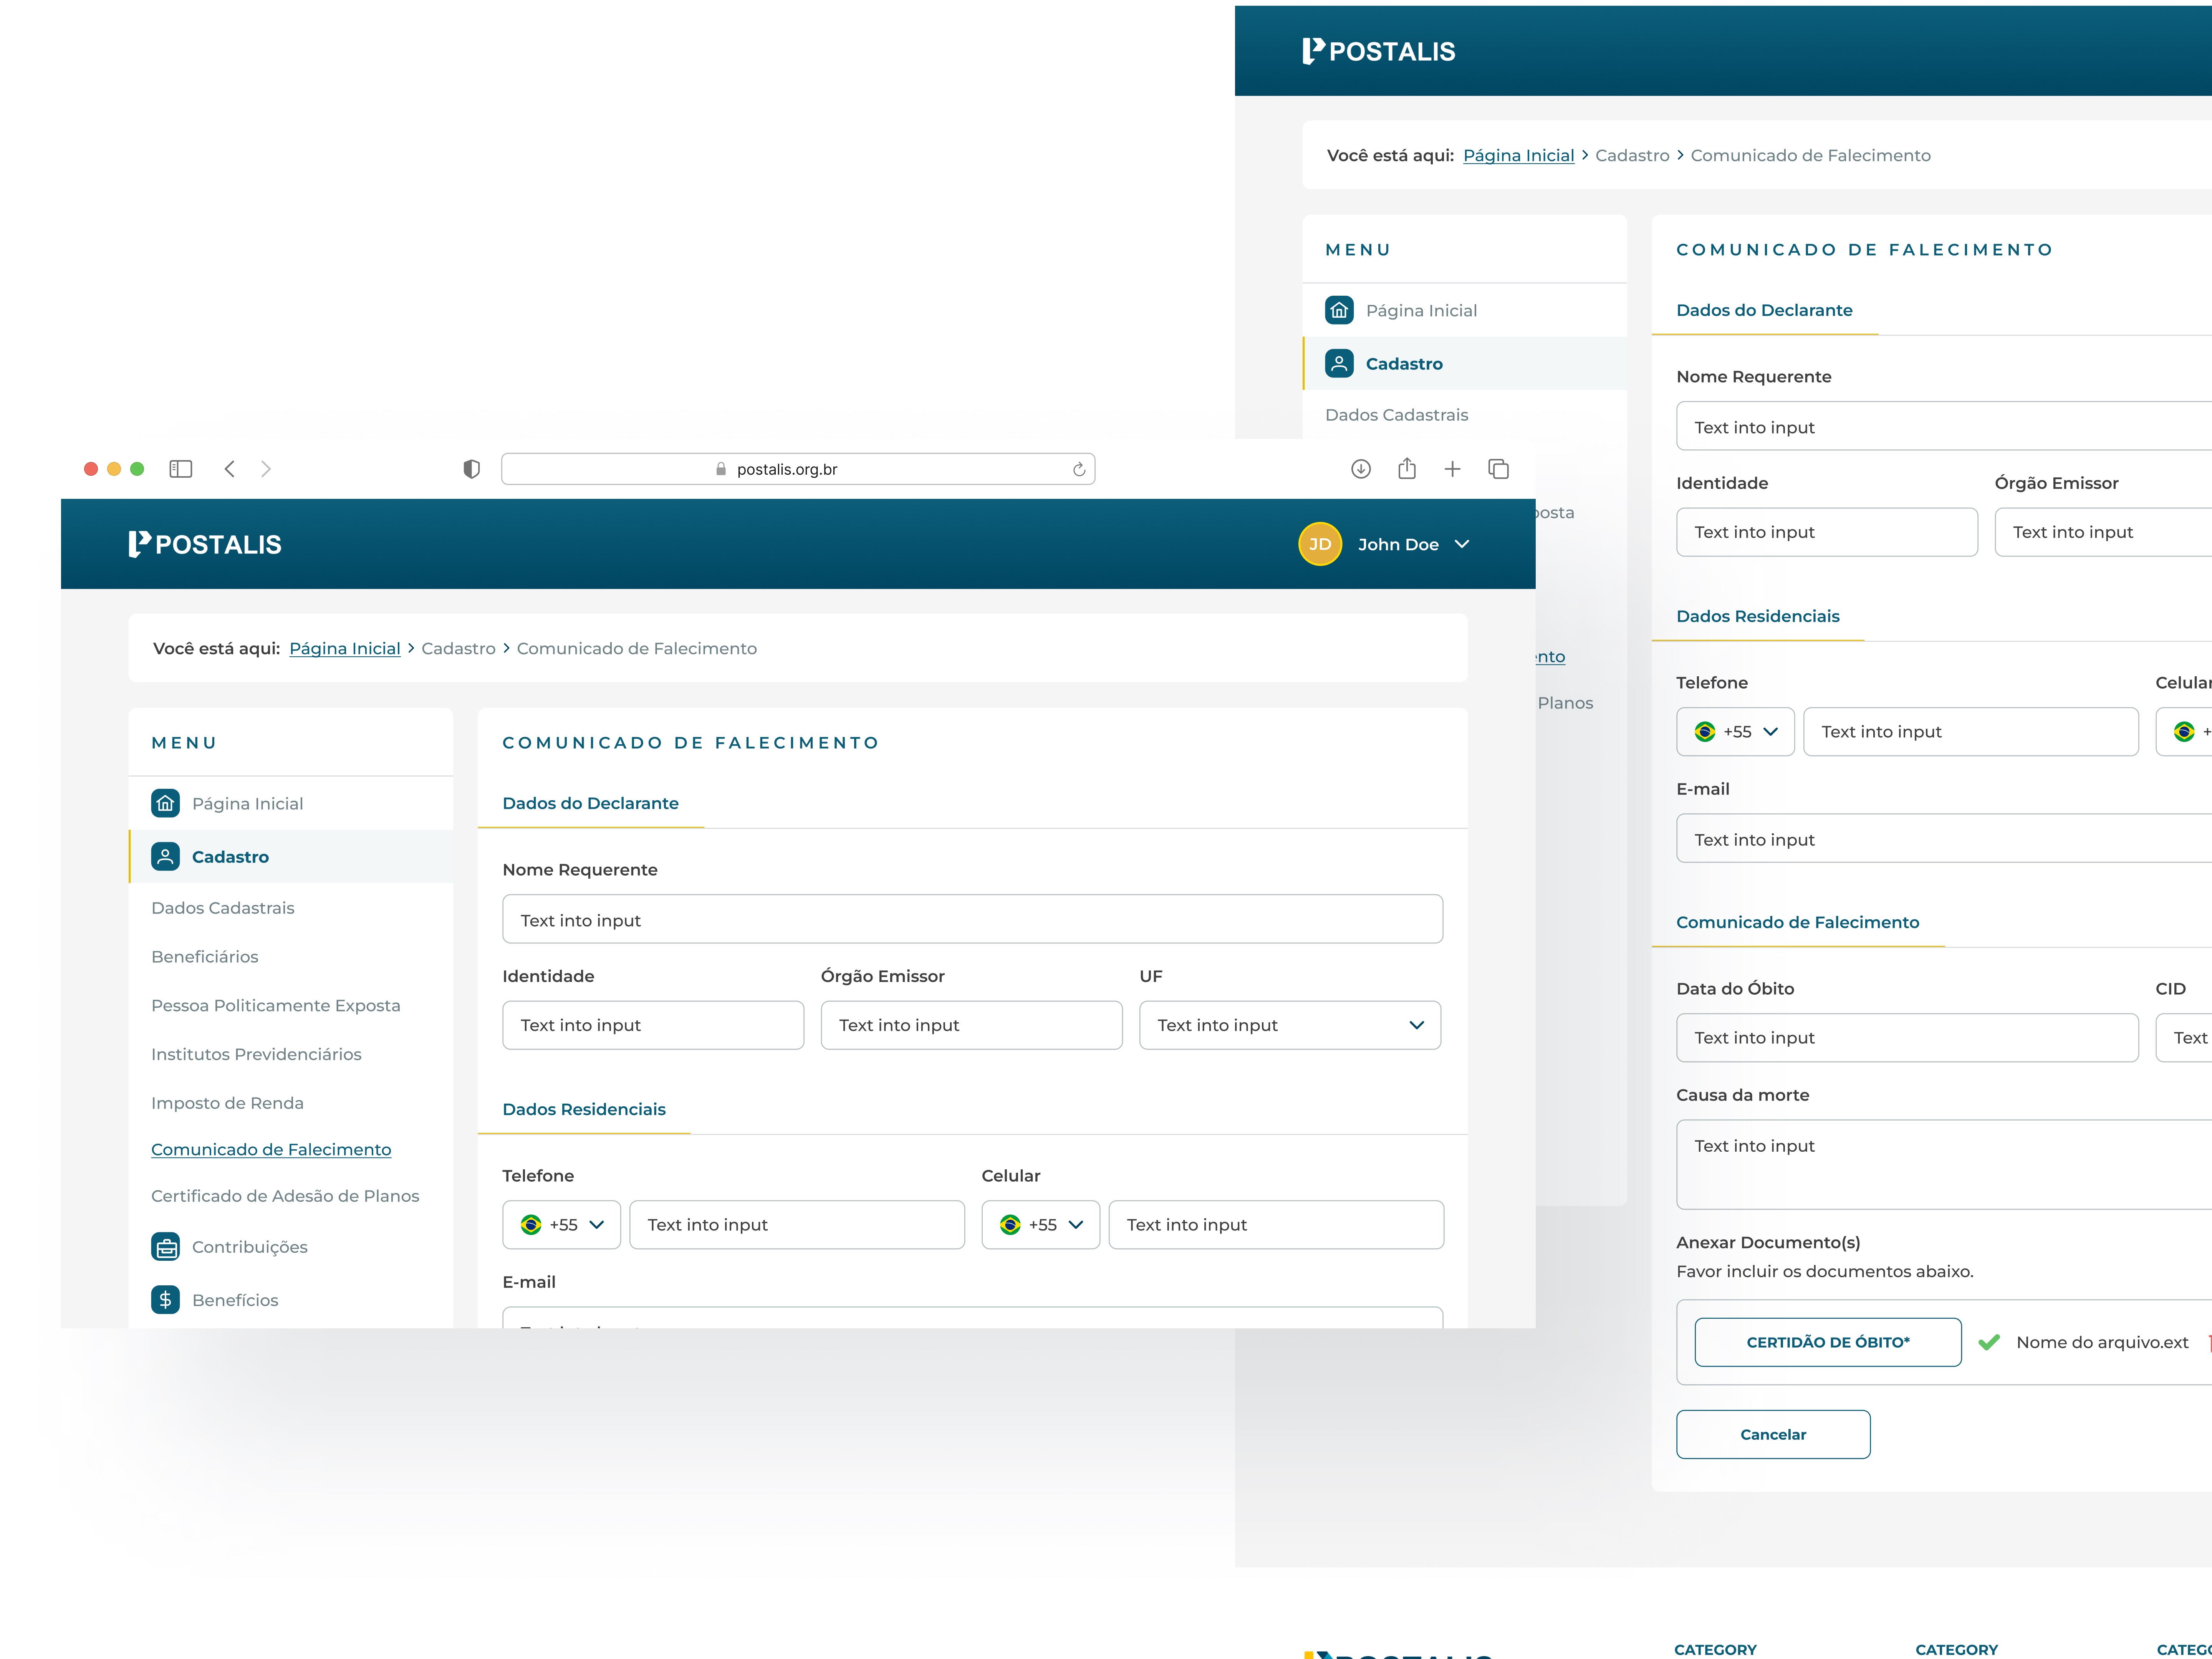Click the browser tab overview icon
2212x1659 pixels.
point(1498,469)
